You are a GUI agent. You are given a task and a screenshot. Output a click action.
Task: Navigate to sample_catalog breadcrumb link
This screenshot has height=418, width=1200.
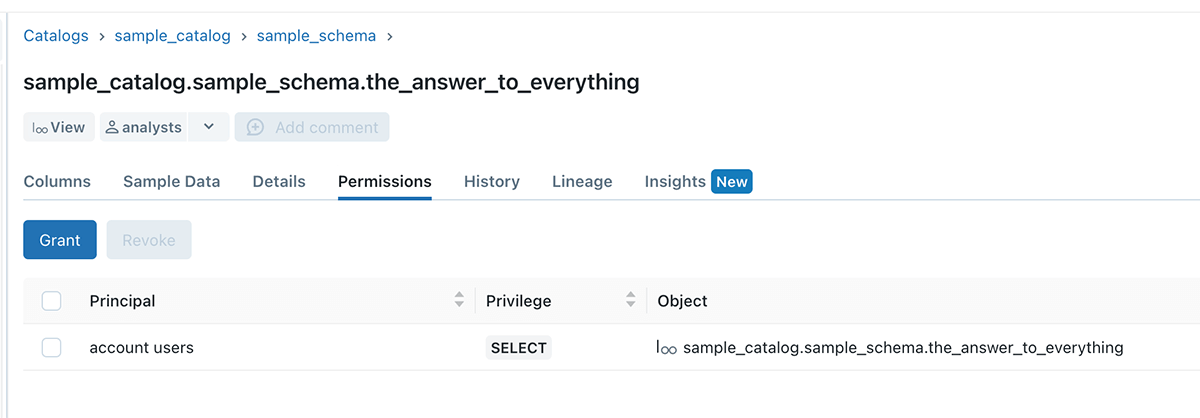coord(172,36)
